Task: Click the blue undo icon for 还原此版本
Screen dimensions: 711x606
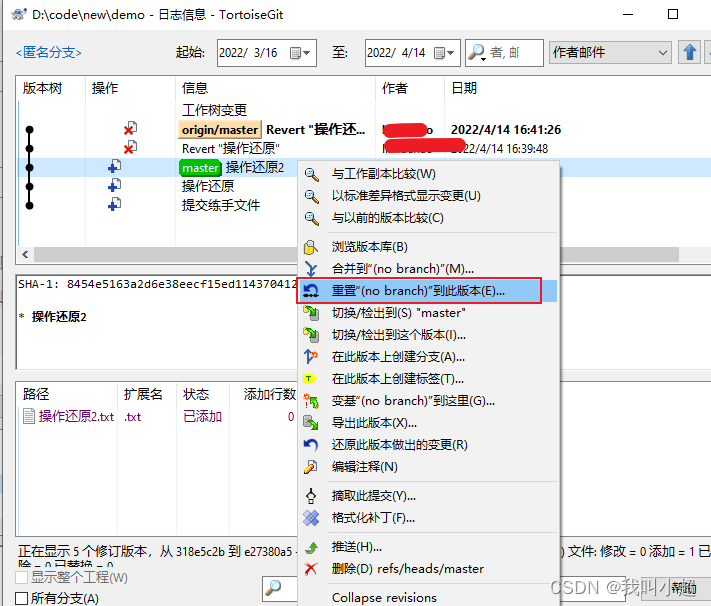Action: pyautogui.click(x=311, y=445)
